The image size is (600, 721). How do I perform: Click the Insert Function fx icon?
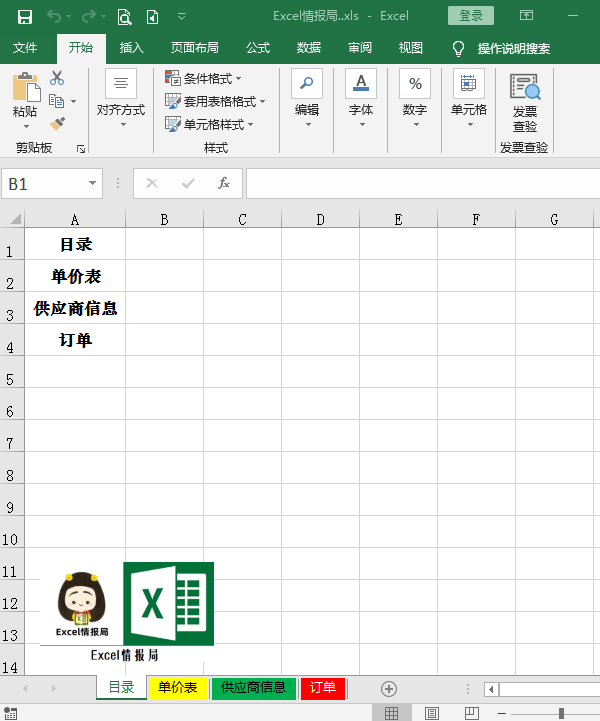[x=223, y=183]
